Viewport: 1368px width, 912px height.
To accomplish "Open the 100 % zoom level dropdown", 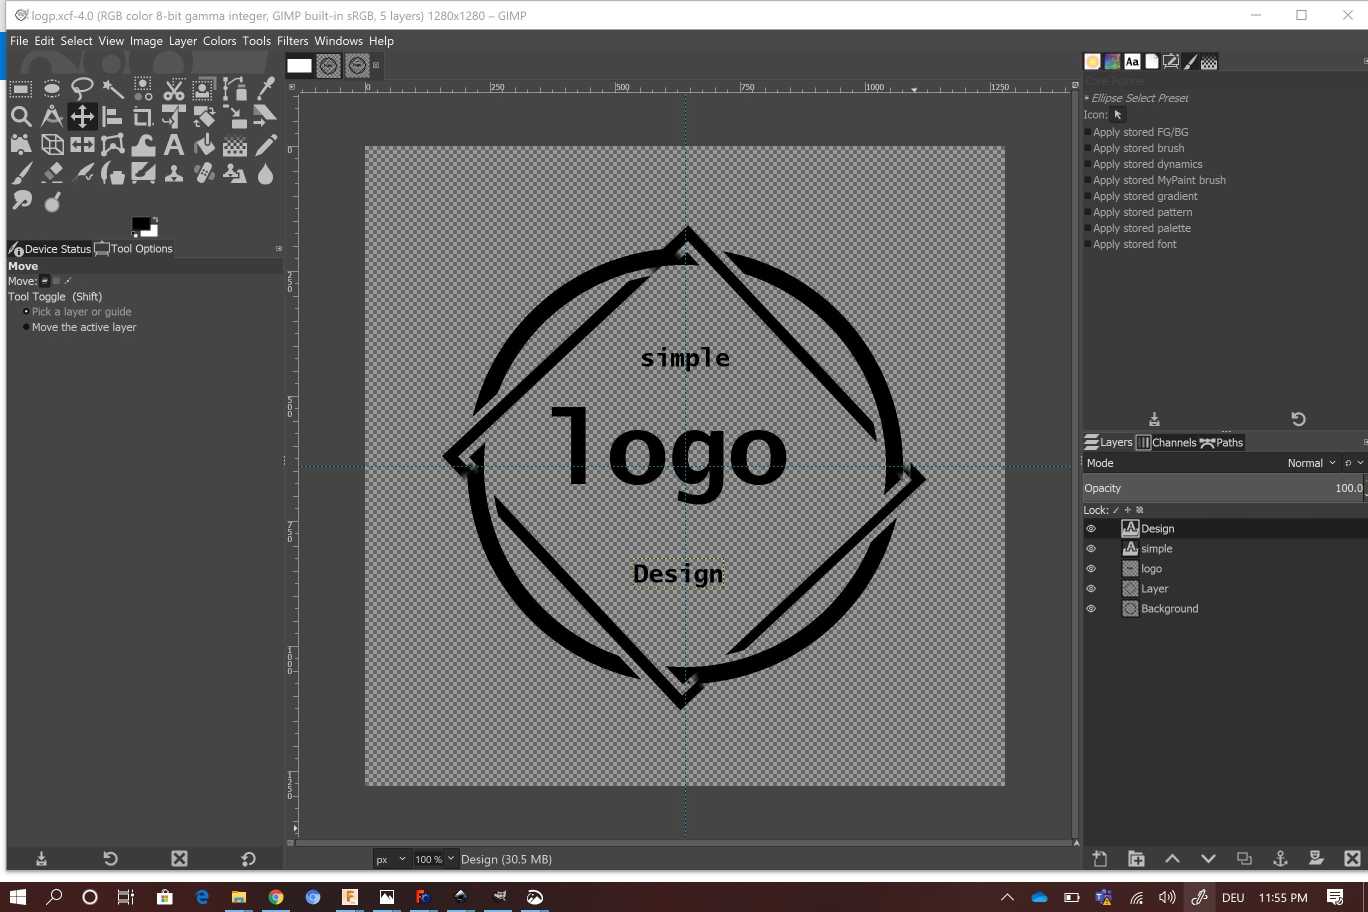I will [434, 859].
